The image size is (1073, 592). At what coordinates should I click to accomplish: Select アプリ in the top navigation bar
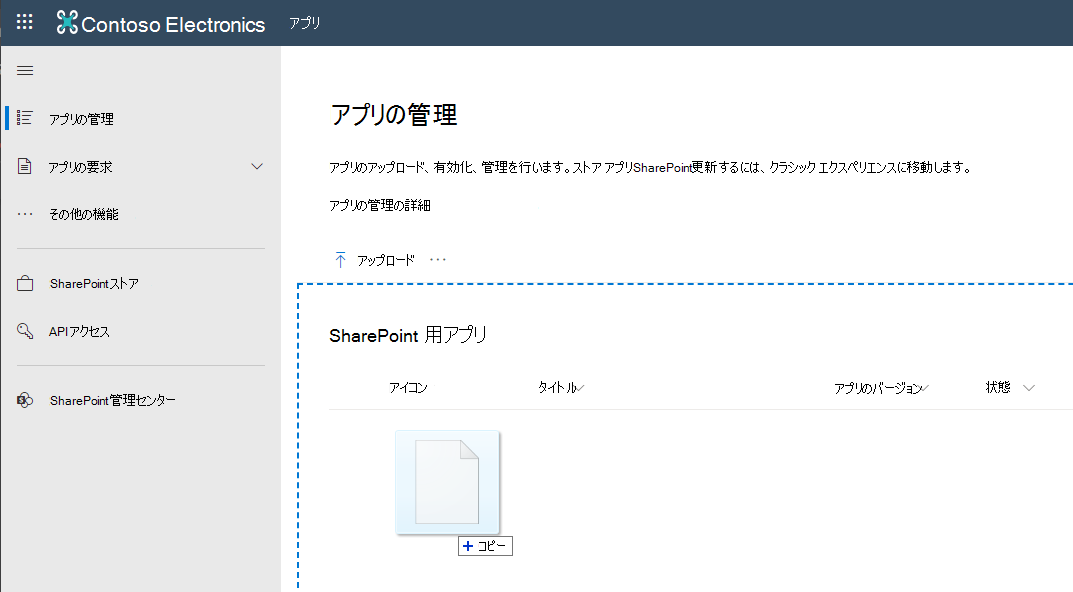[x=305, y=20]
